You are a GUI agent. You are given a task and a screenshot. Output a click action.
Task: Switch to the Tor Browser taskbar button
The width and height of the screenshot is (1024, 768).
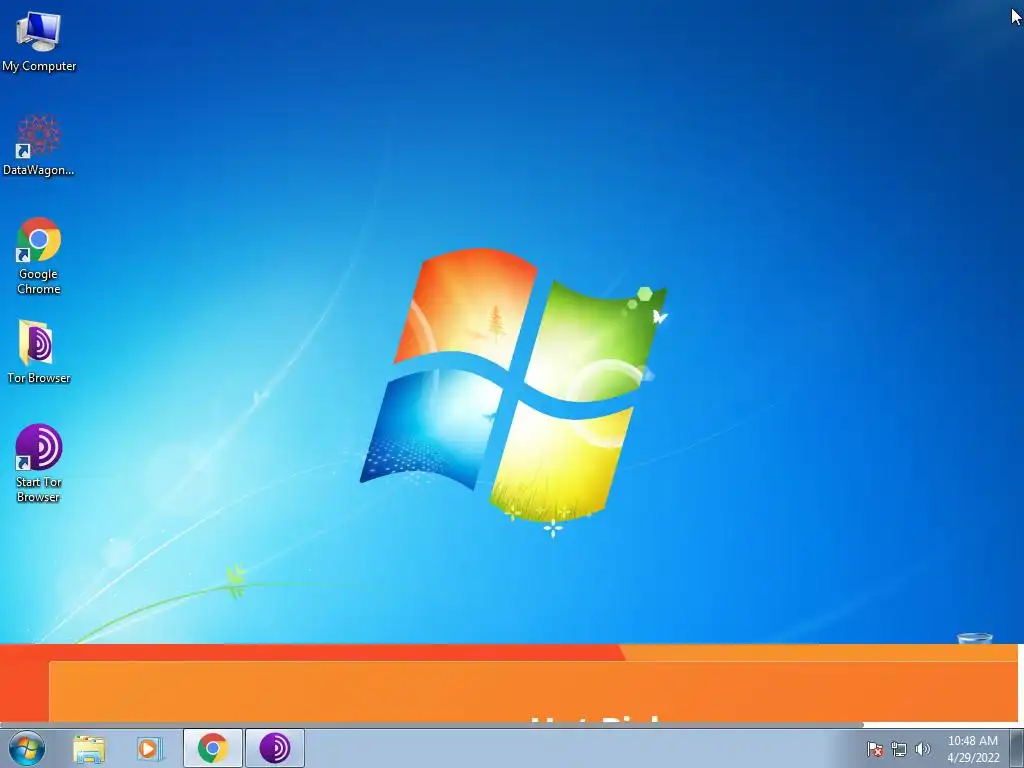[x=275, y=748]
